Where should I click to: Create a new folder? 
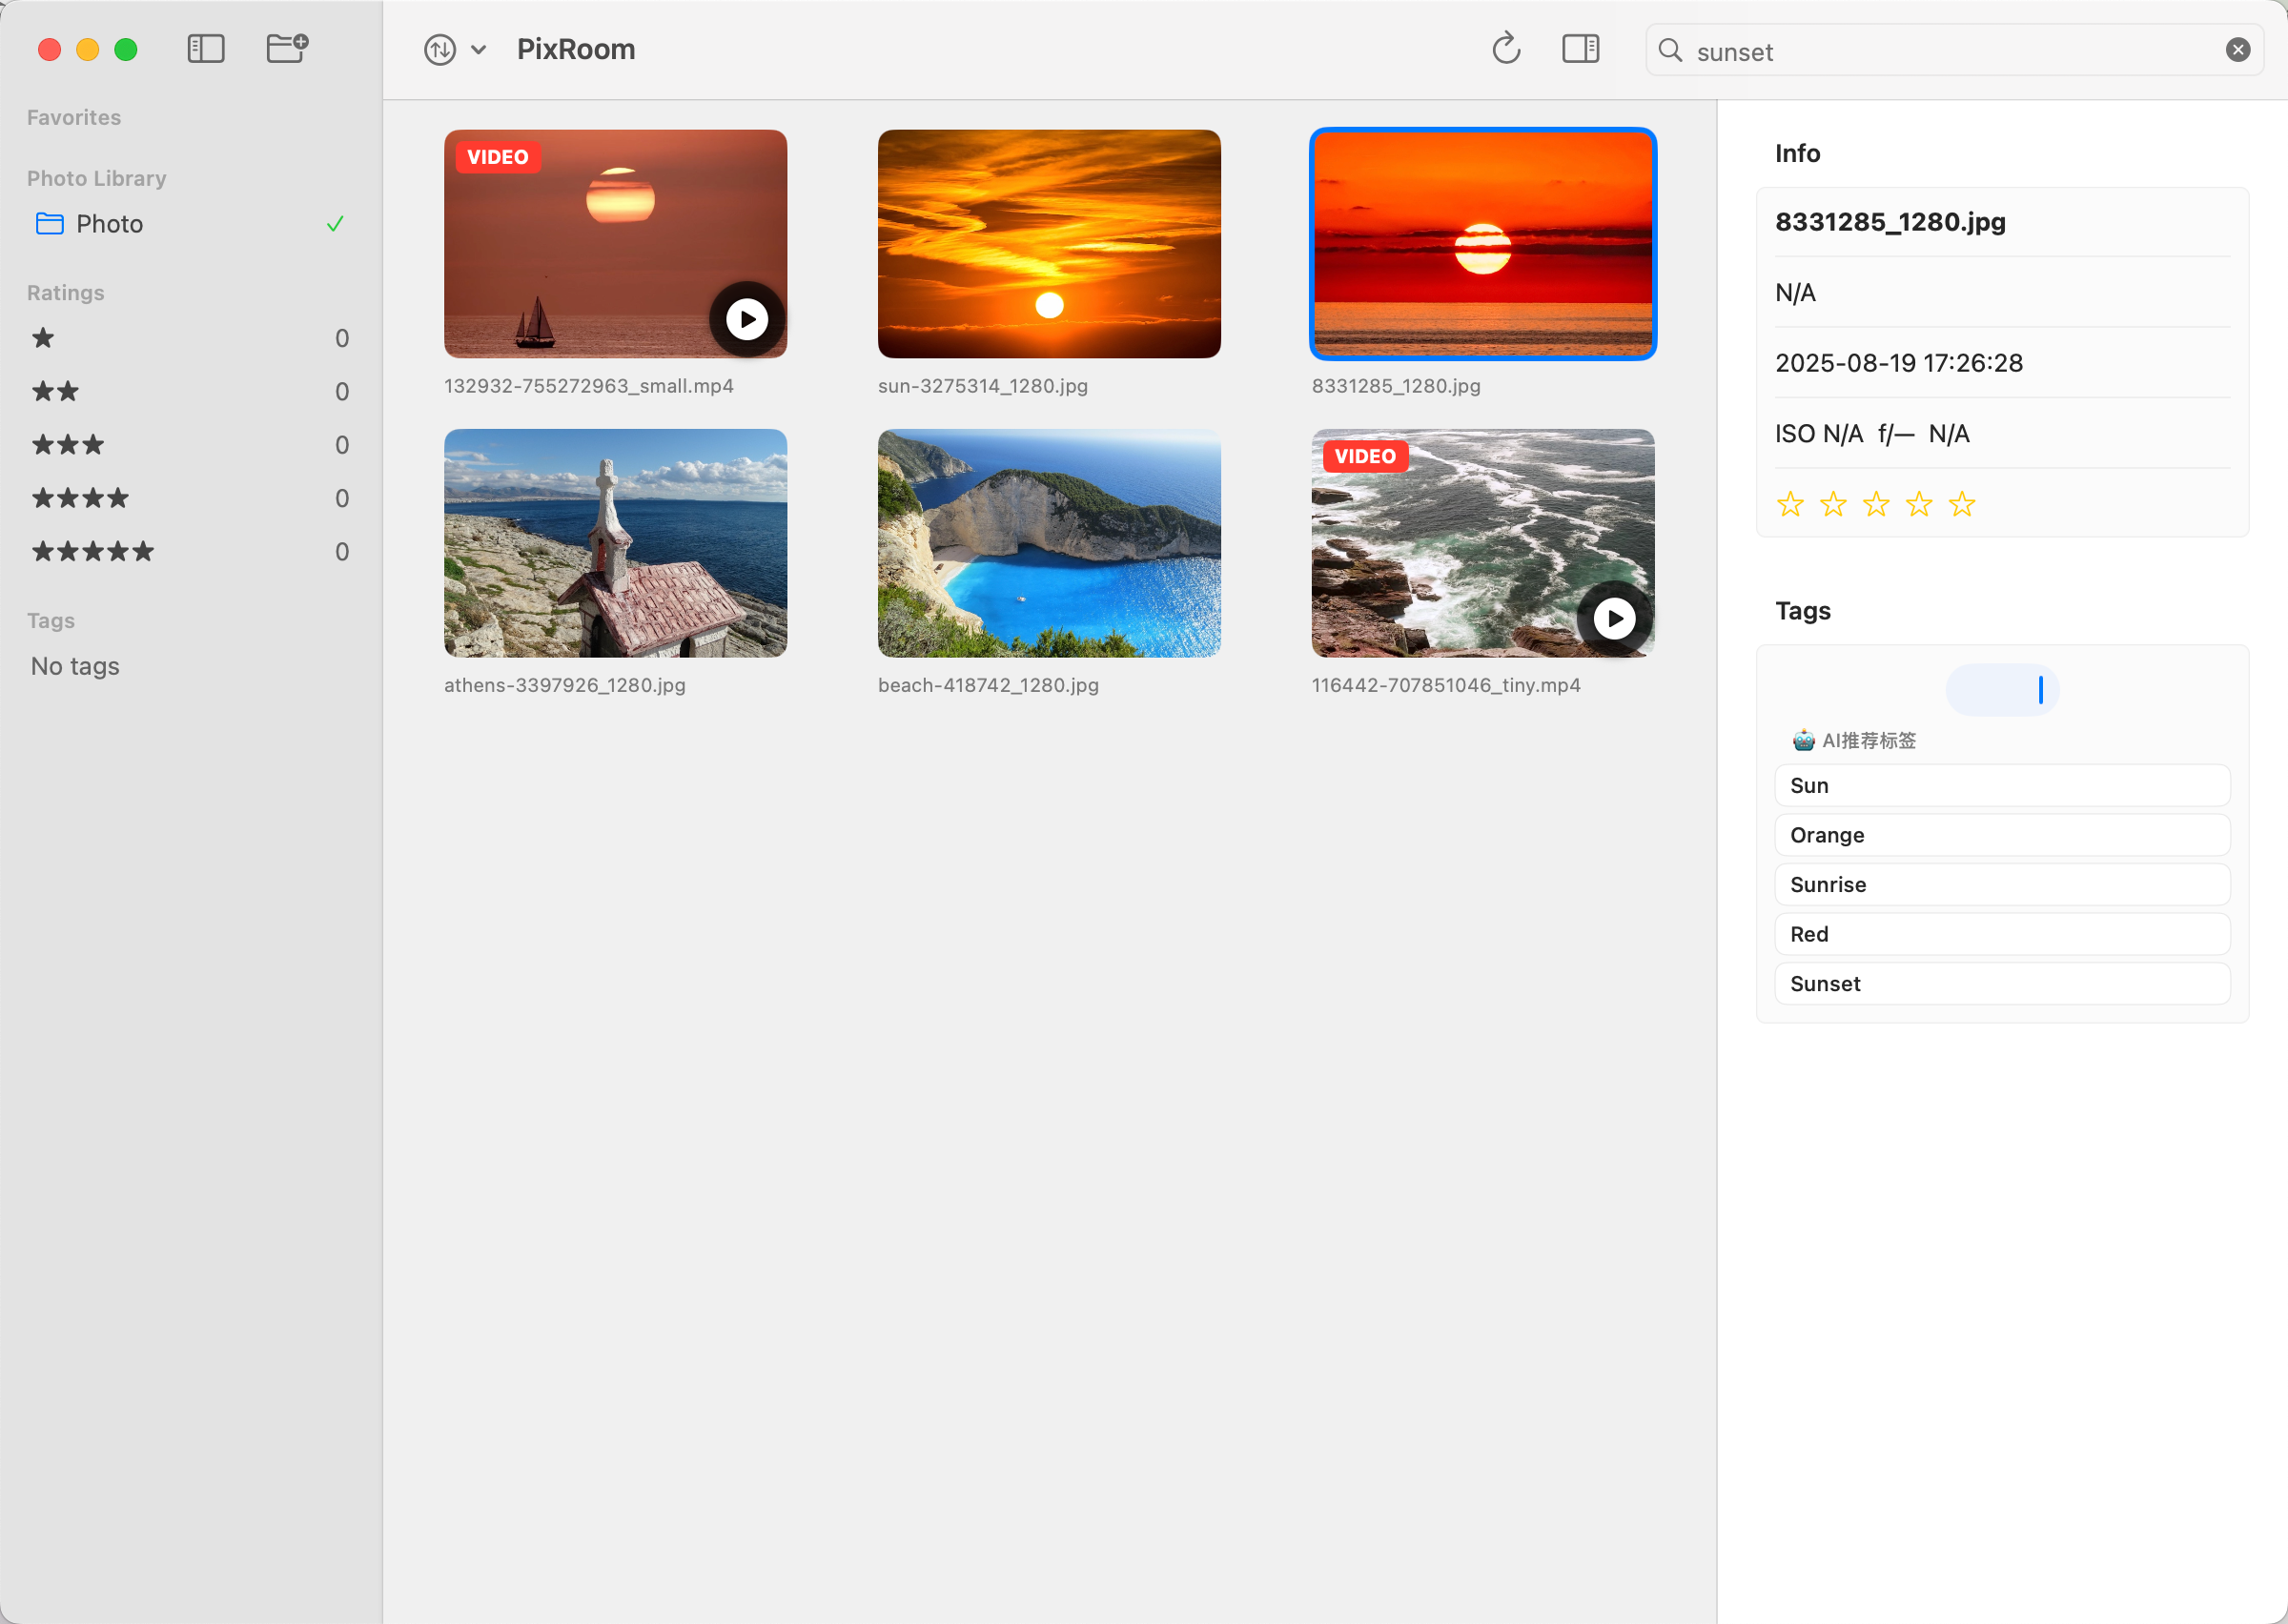tap(287, 48)
